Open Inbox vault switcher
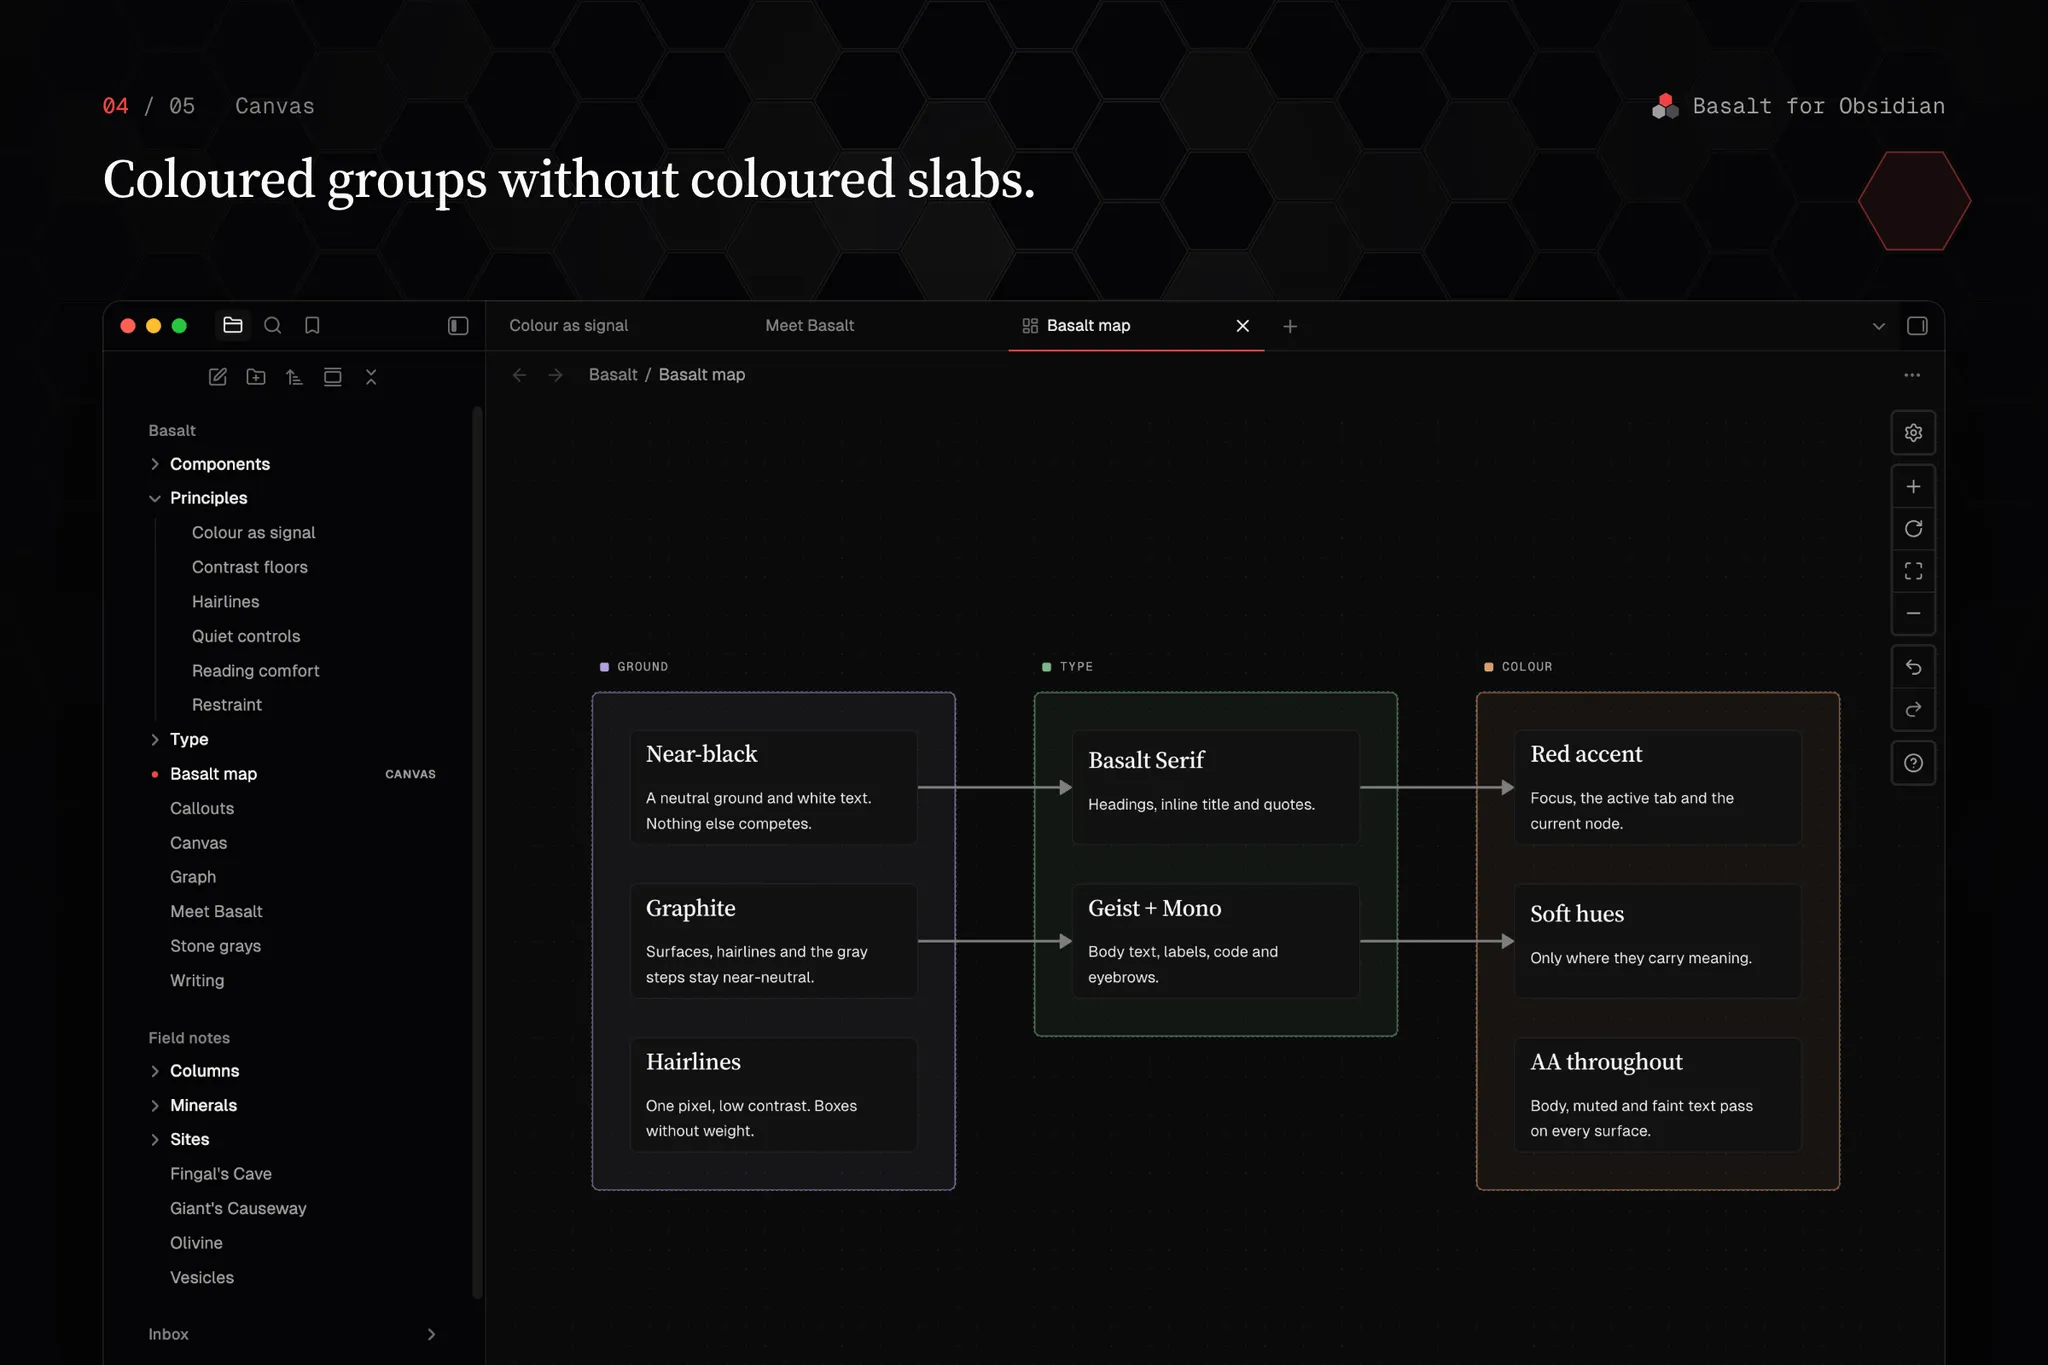 292,1334
